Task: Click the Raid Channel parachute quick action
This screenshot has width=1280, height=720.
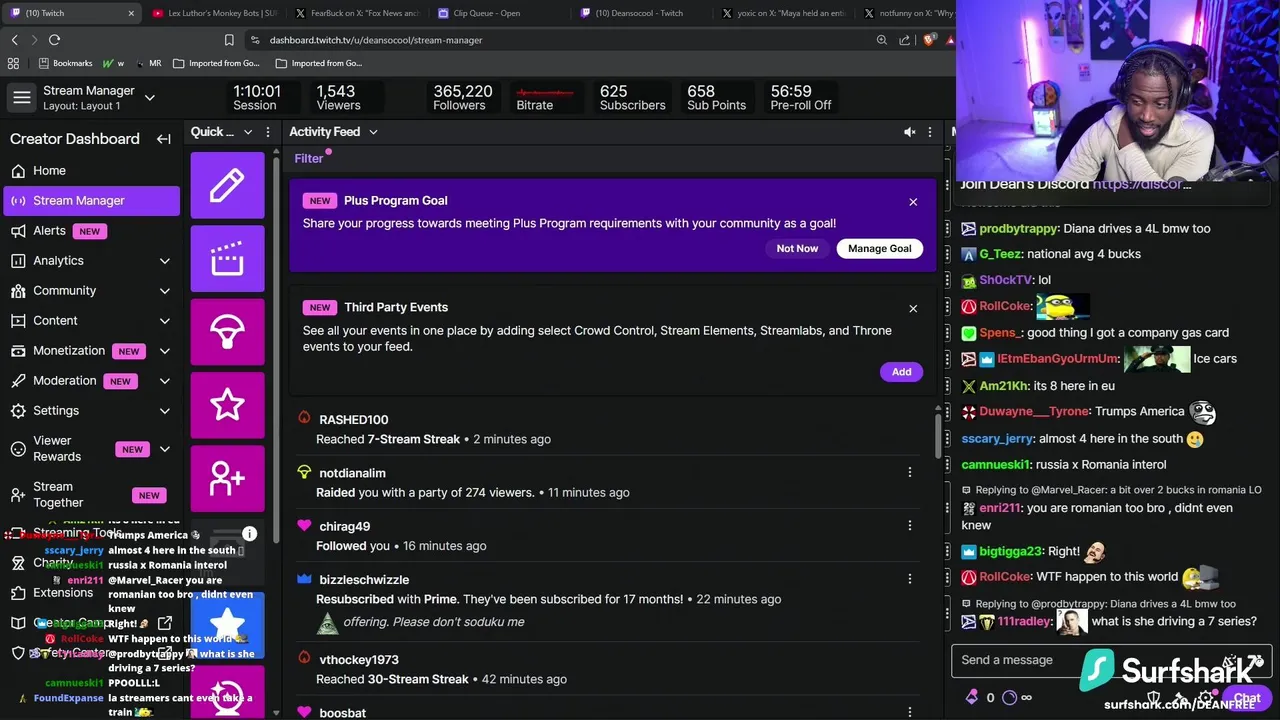Action: coord(227,332)
